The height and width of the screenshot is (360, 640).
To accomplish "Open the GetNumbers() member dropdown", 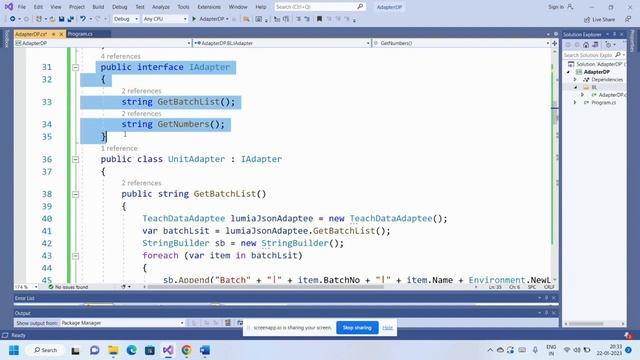I will [461, 43].
